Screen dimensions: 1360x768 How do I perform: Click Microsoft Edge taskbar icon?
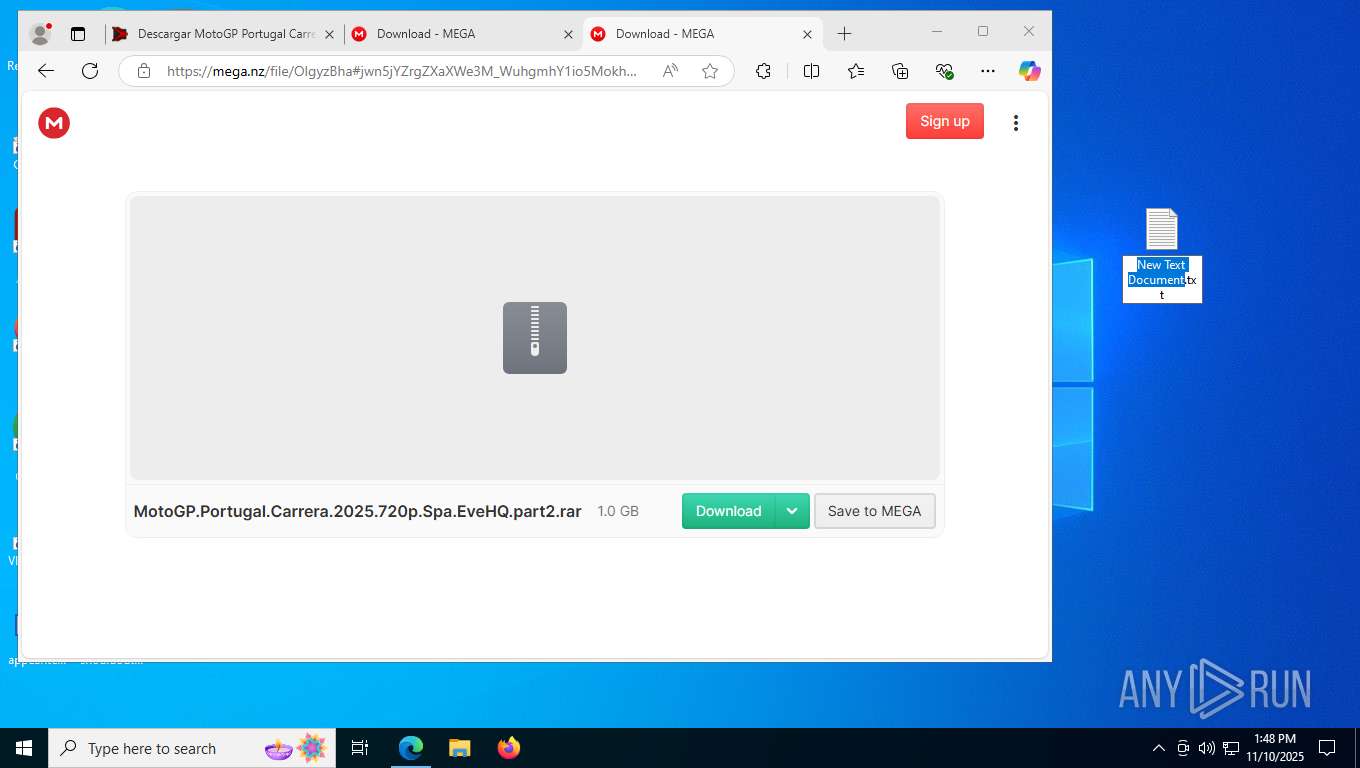[411, 748]
